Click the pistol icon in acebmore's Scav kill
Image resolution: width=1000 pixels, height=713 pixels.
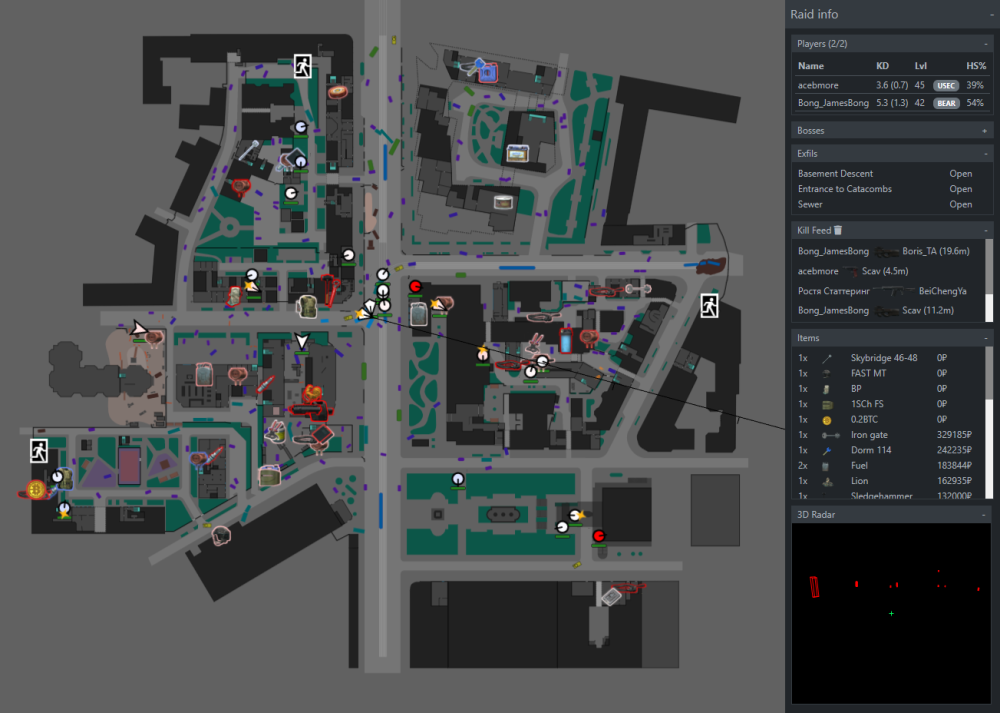coord(850,272)
